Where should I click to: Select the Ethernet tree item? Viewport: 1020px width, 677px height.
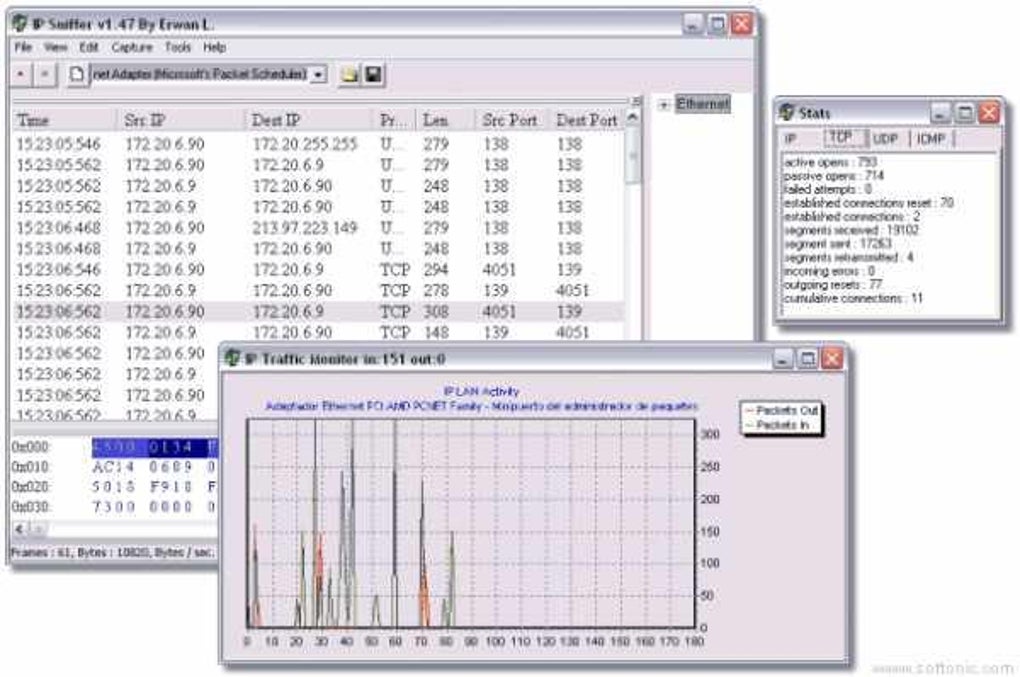(x=703, y=103)
